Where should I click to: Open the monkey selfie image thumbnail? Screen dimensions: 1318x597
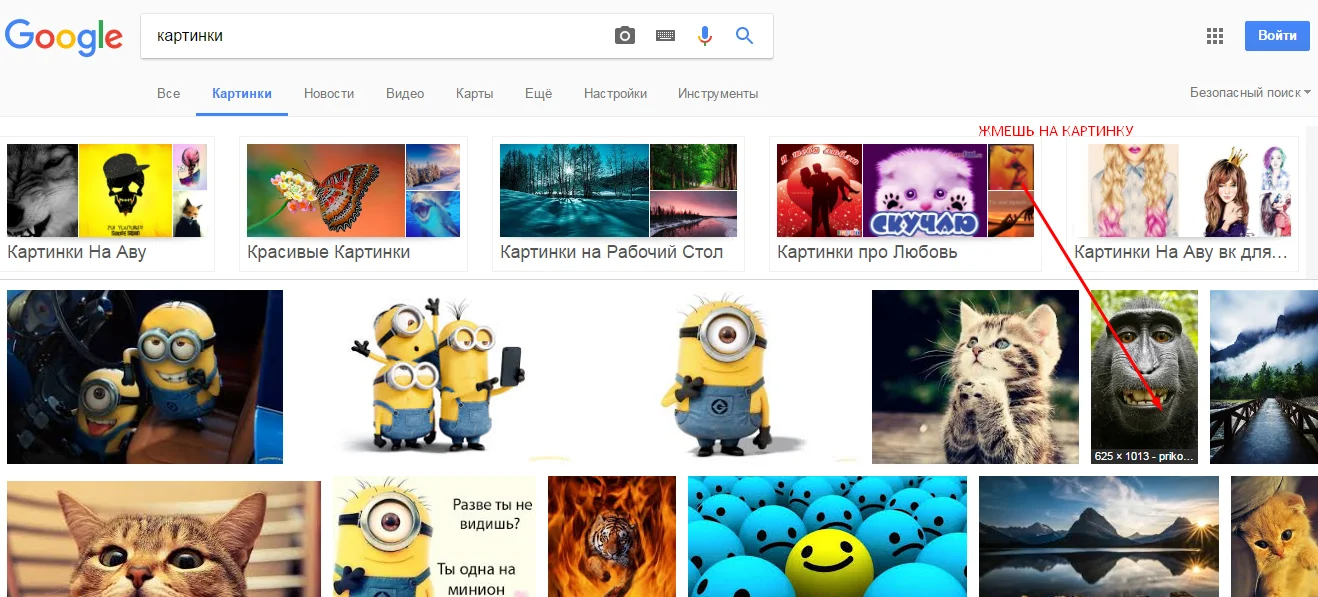click(1143, 377)
